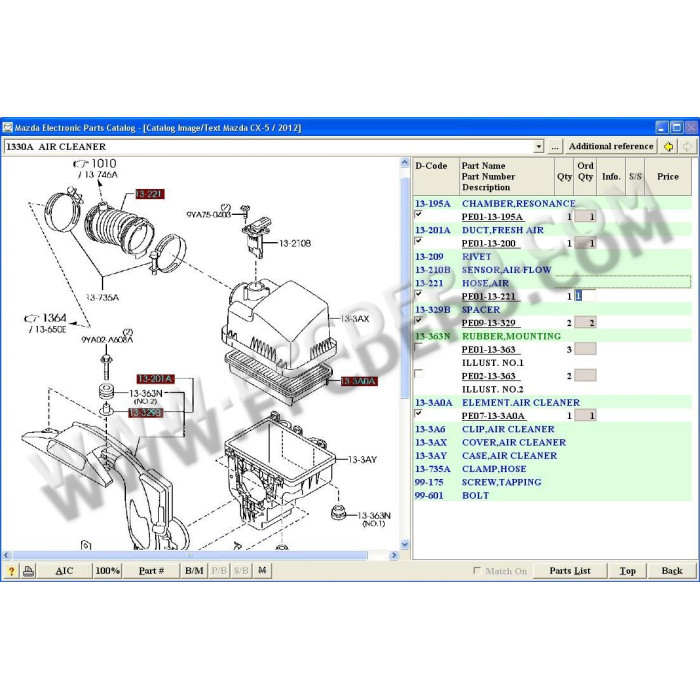
Task: Click the Part # button
Action: click(x=151, y=571)
